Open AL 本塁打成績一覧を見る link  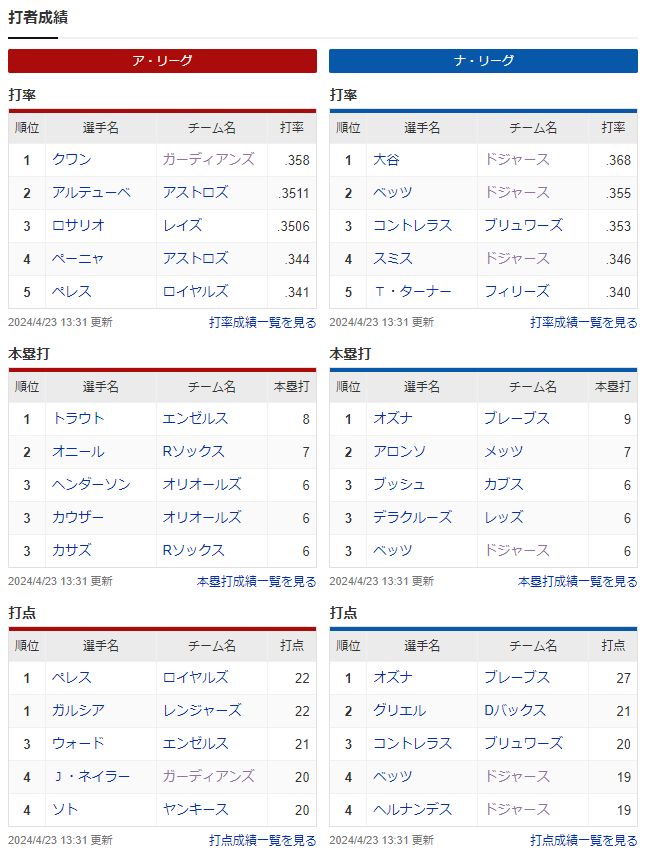tap(256, 582)
